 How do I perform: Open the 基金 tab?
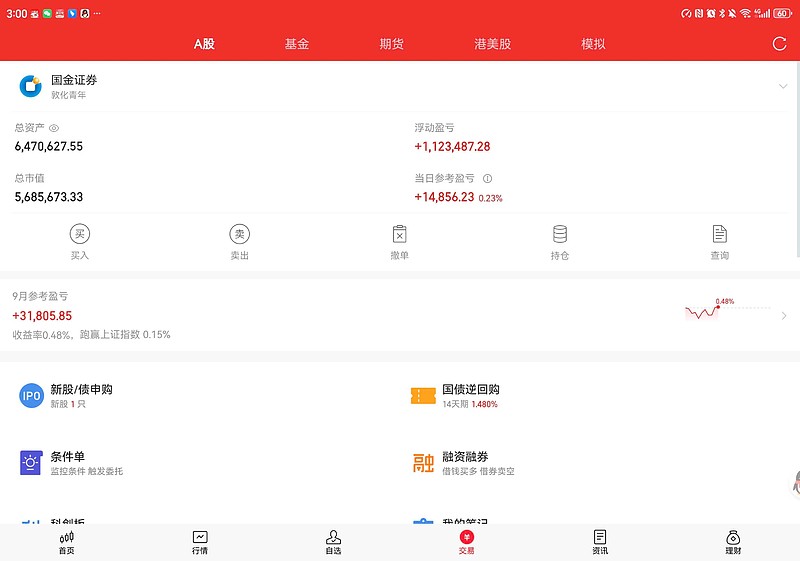tap(296, 44)
